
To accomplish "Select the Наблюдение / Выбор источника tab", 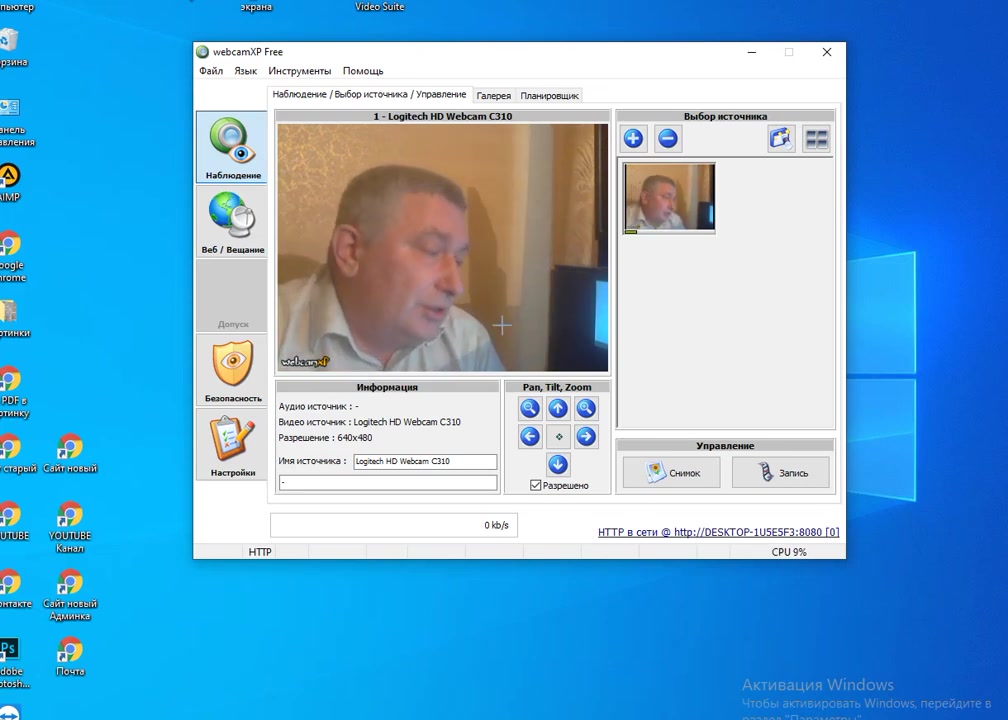I will pyautogui.click(x=369, y=94).
